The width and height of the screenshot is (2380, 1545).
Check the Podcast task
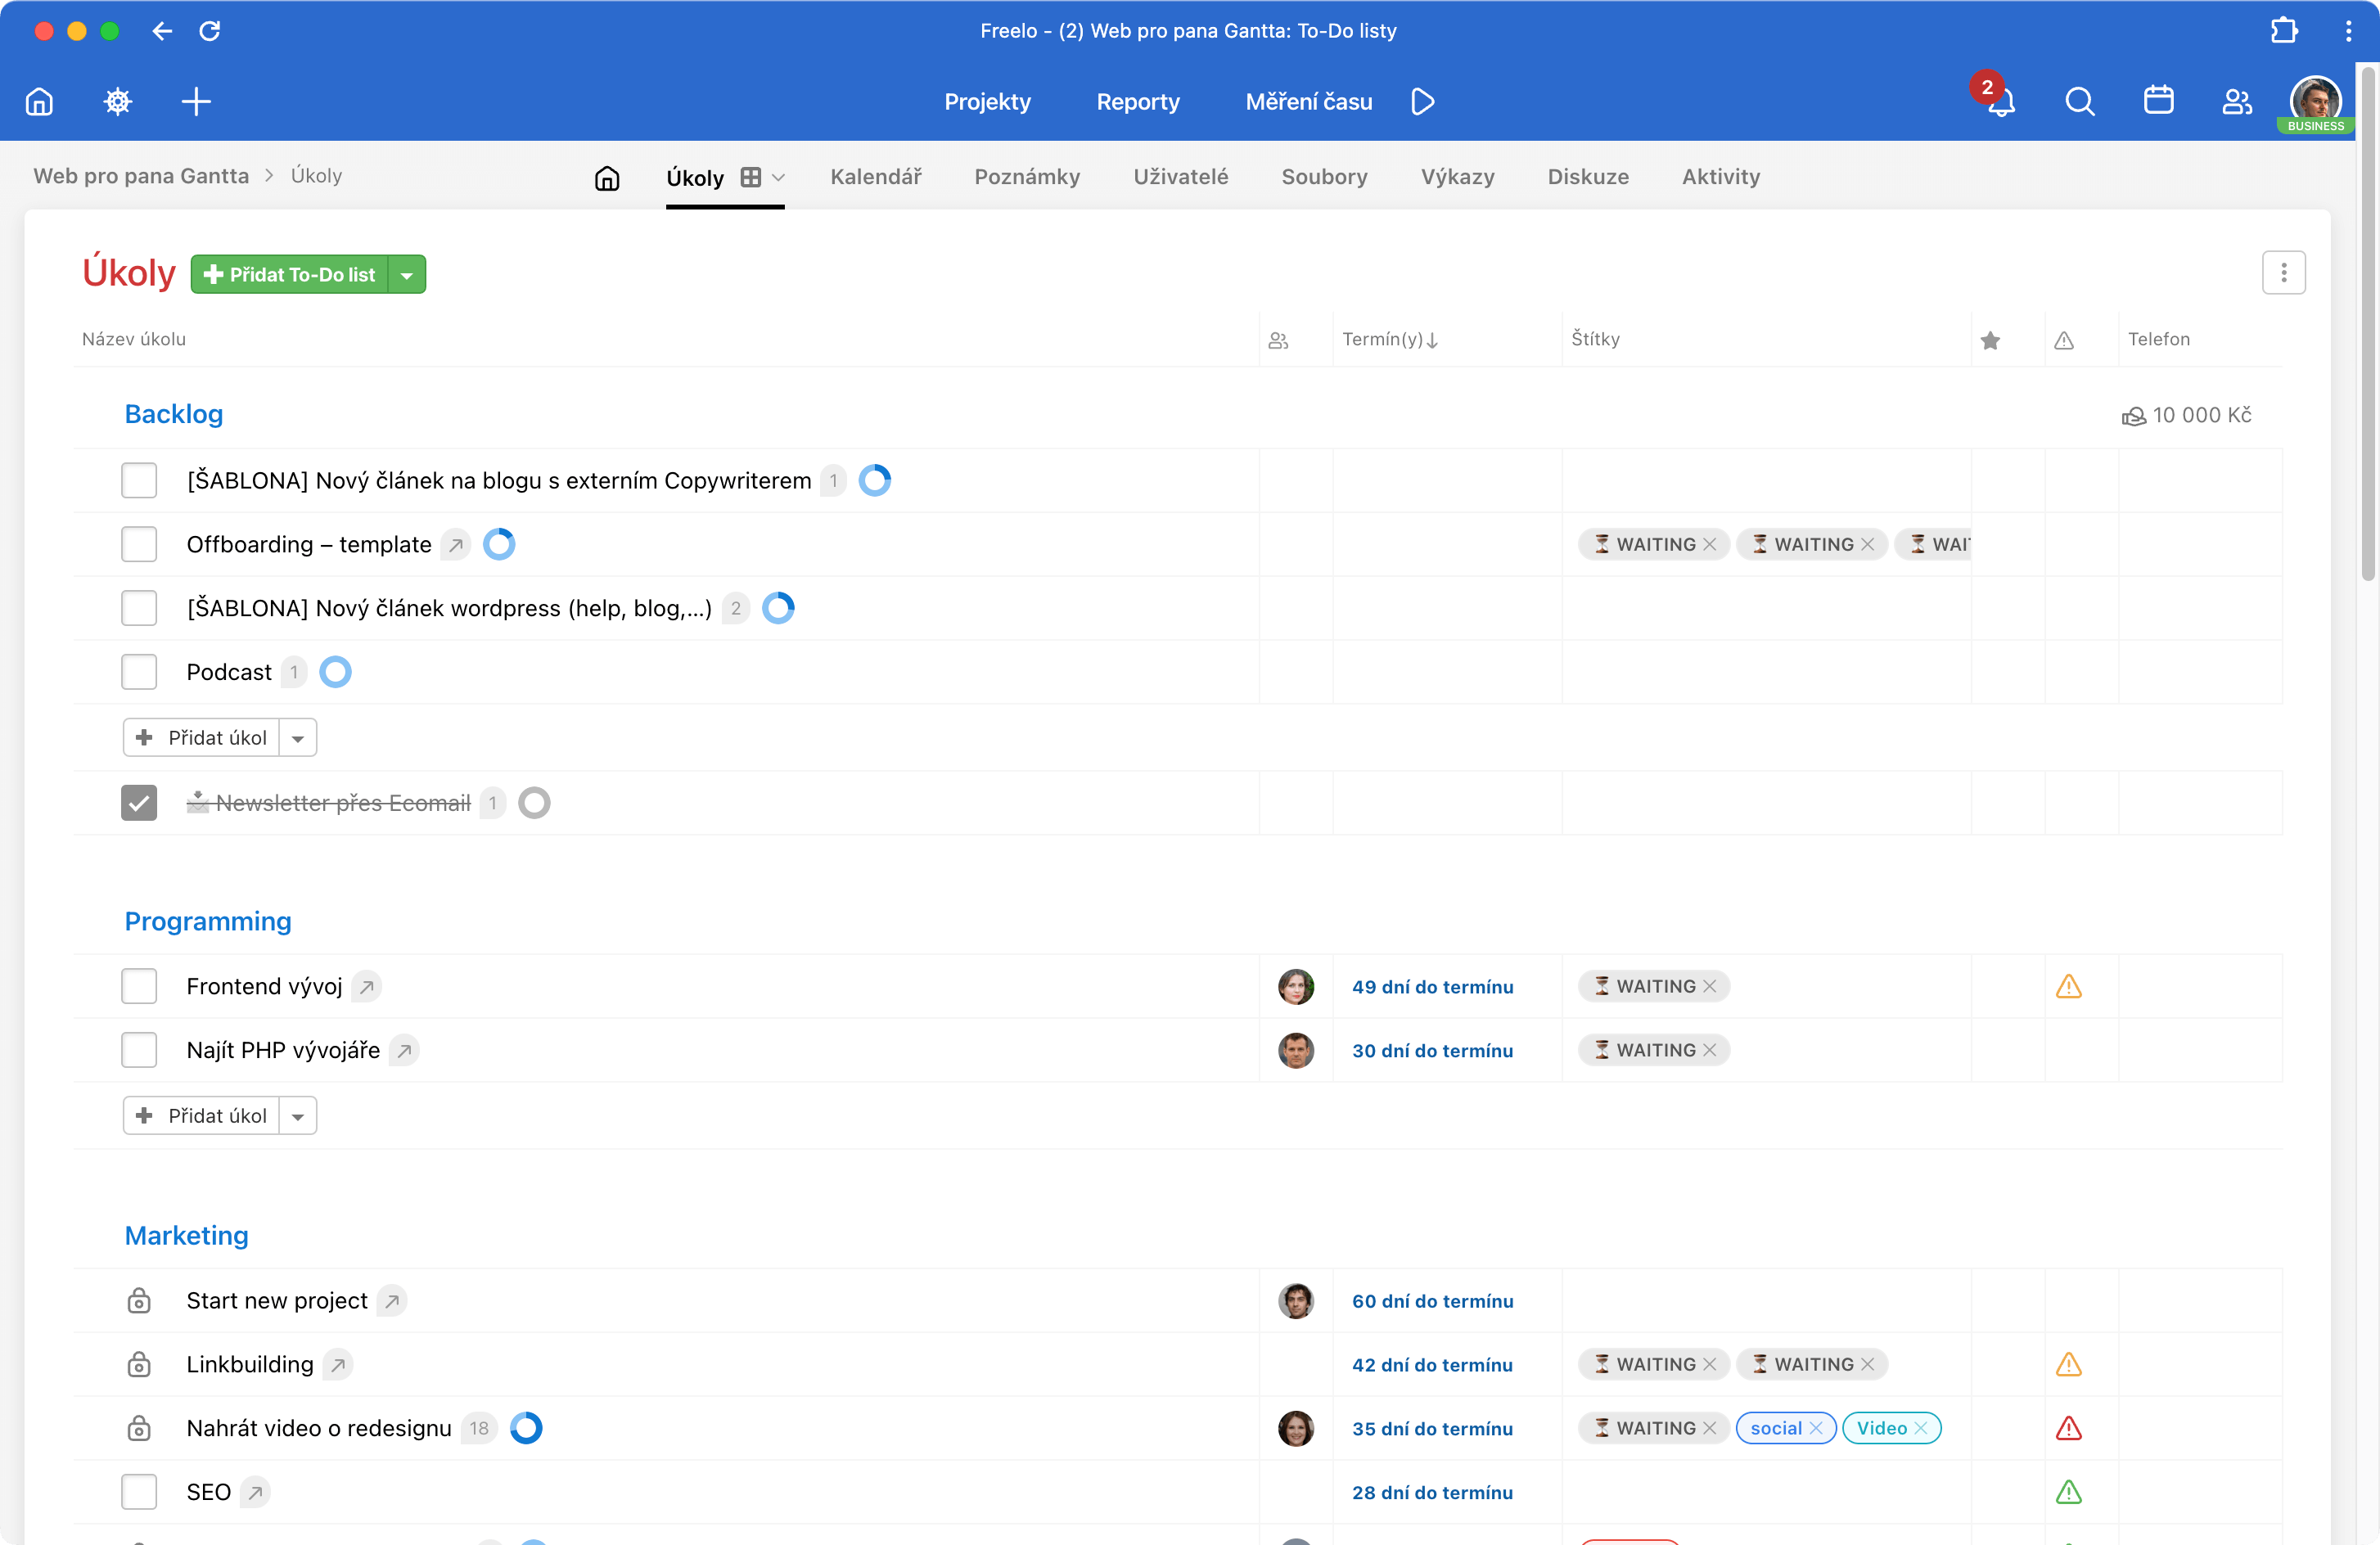click(139, 672)
